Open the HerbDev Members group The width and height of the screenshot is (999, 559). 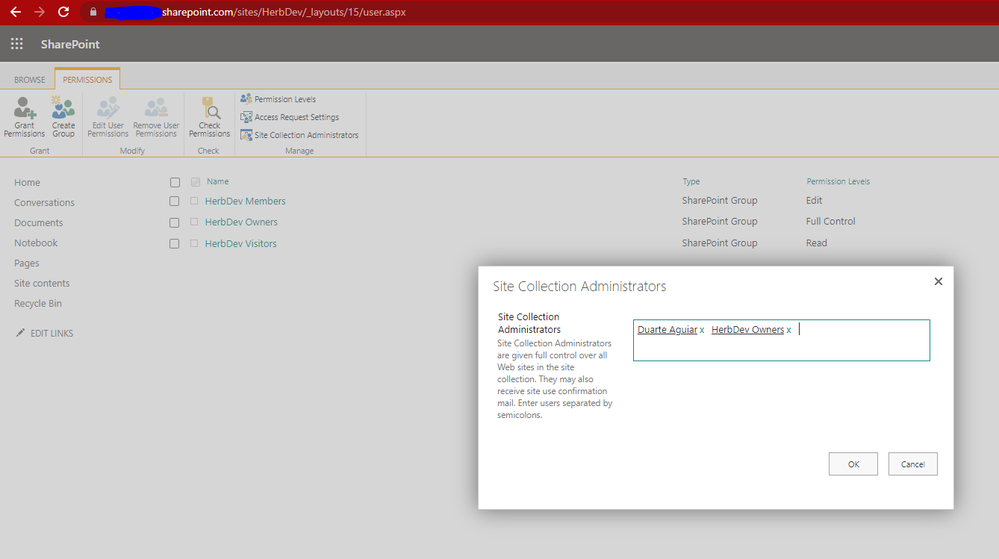(245, 201)
